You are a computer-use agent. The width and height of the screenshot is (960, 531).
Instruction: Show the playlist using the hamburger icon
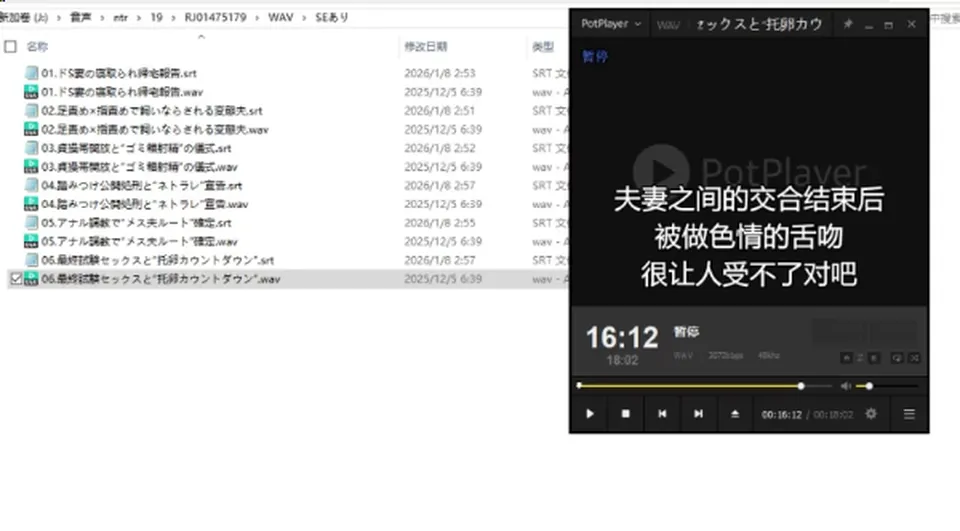(x=909, y=414)
